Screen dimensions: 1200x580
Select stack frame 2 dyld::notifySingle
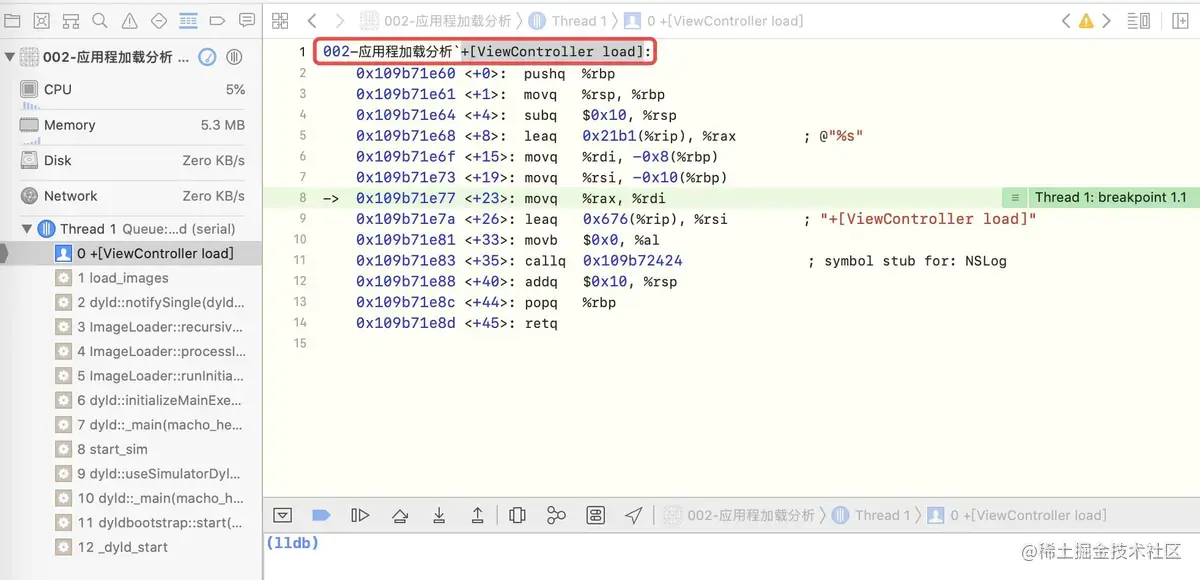131,302
